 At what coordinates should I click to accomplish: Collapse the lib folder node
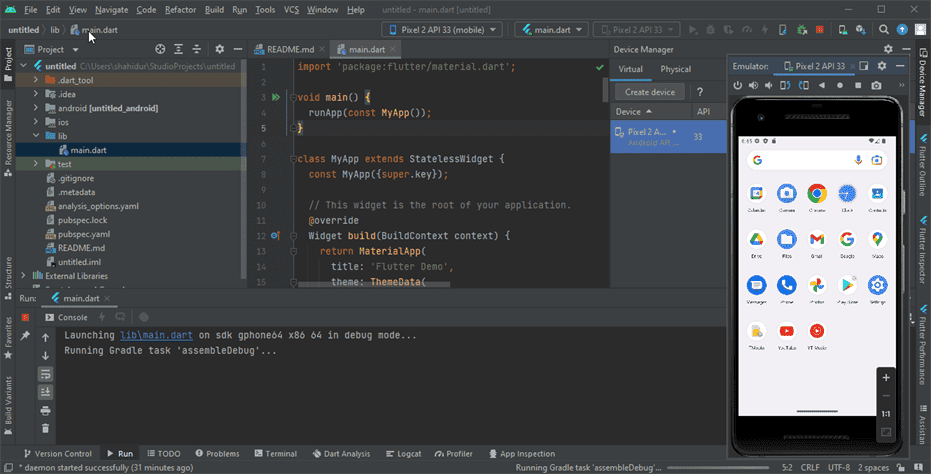tap(36, 136)
